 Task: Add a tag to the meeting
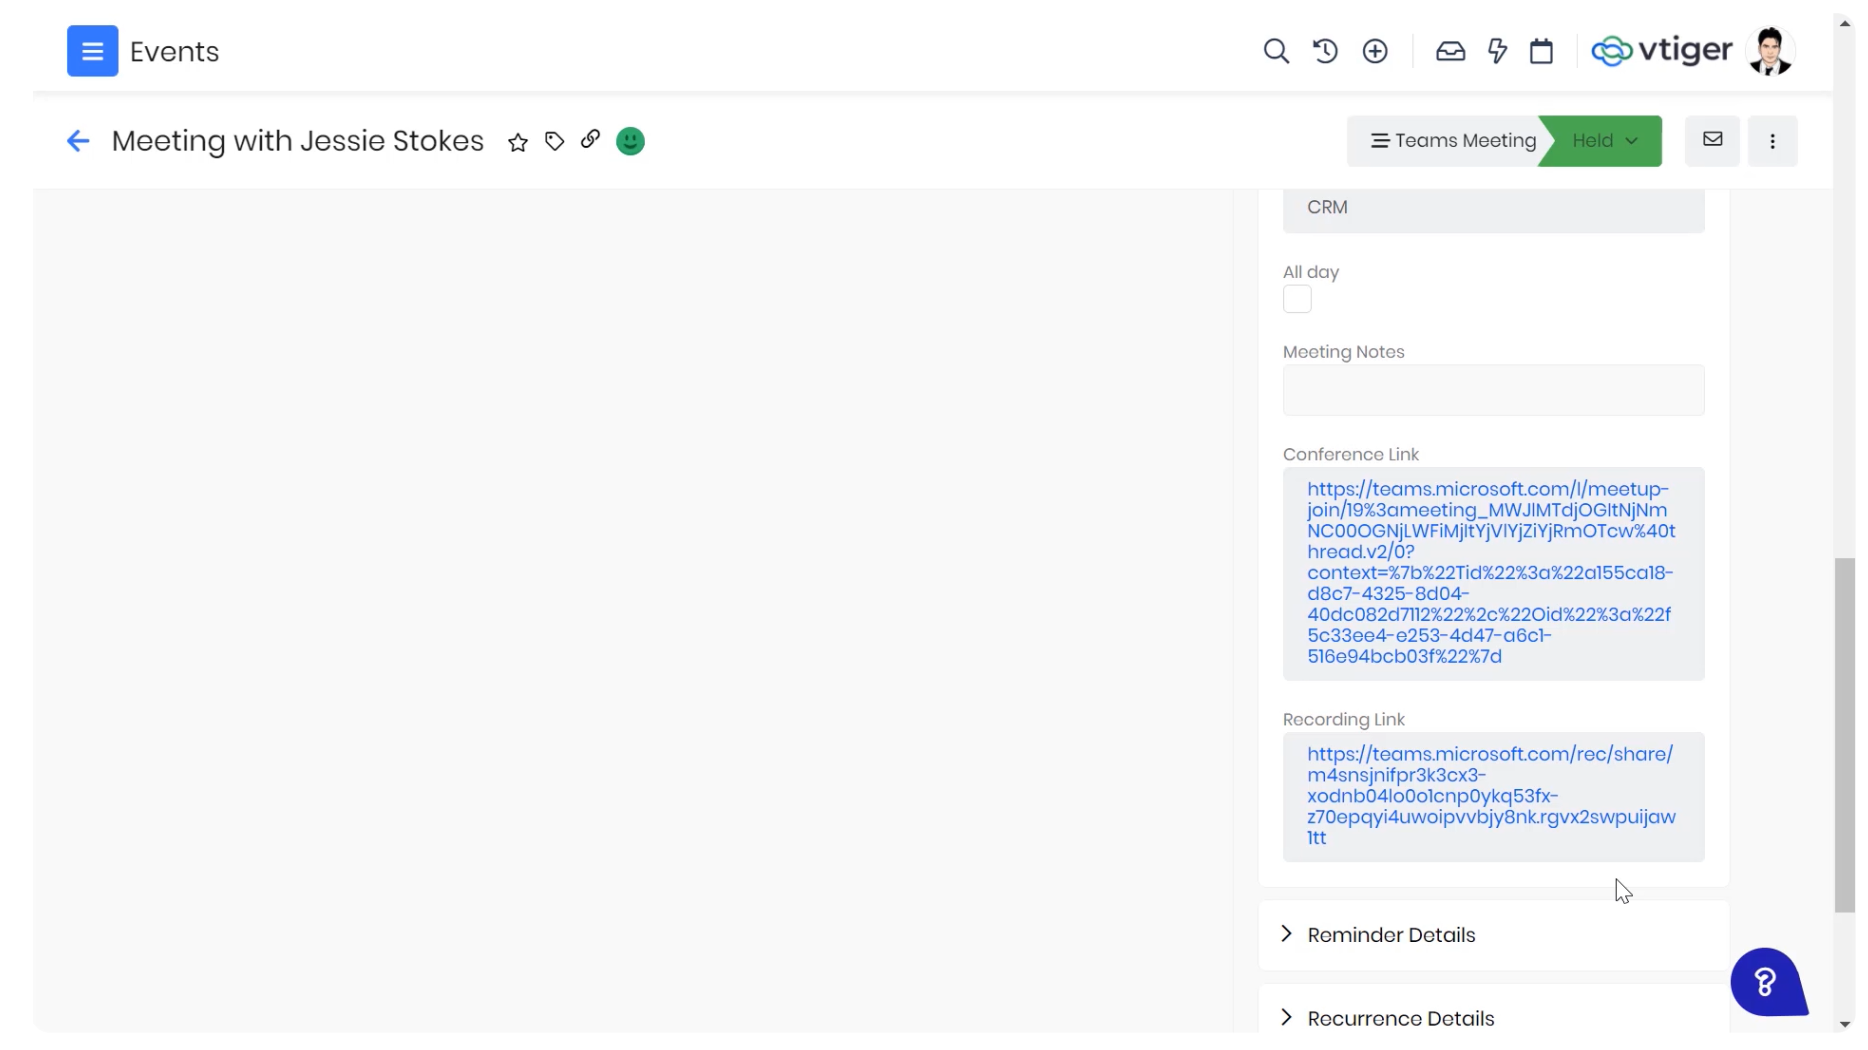(x=554, y=141)
